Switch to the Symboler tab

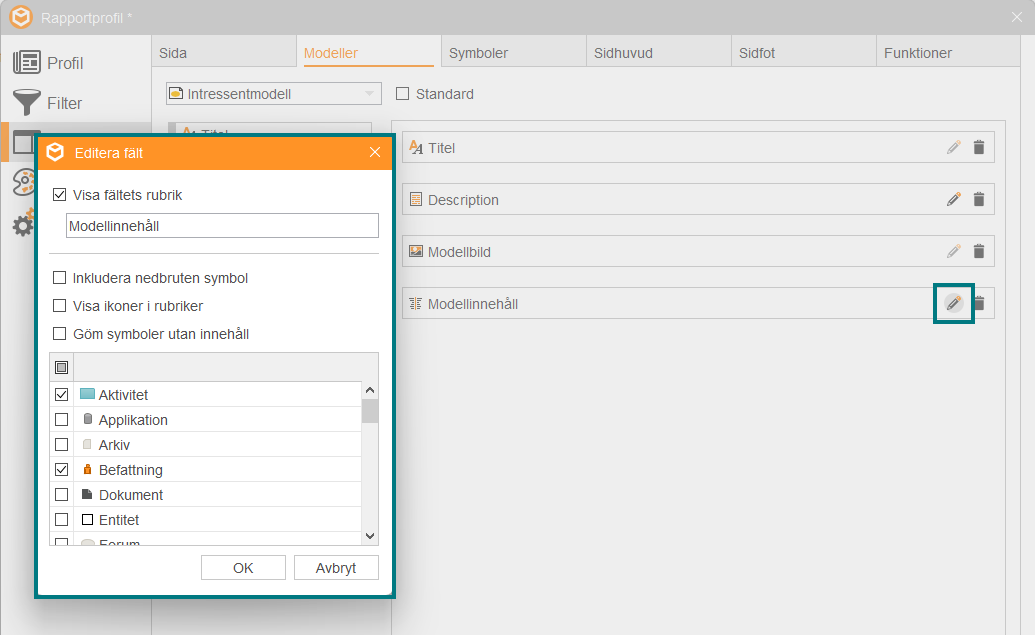(x=514, y=53)
